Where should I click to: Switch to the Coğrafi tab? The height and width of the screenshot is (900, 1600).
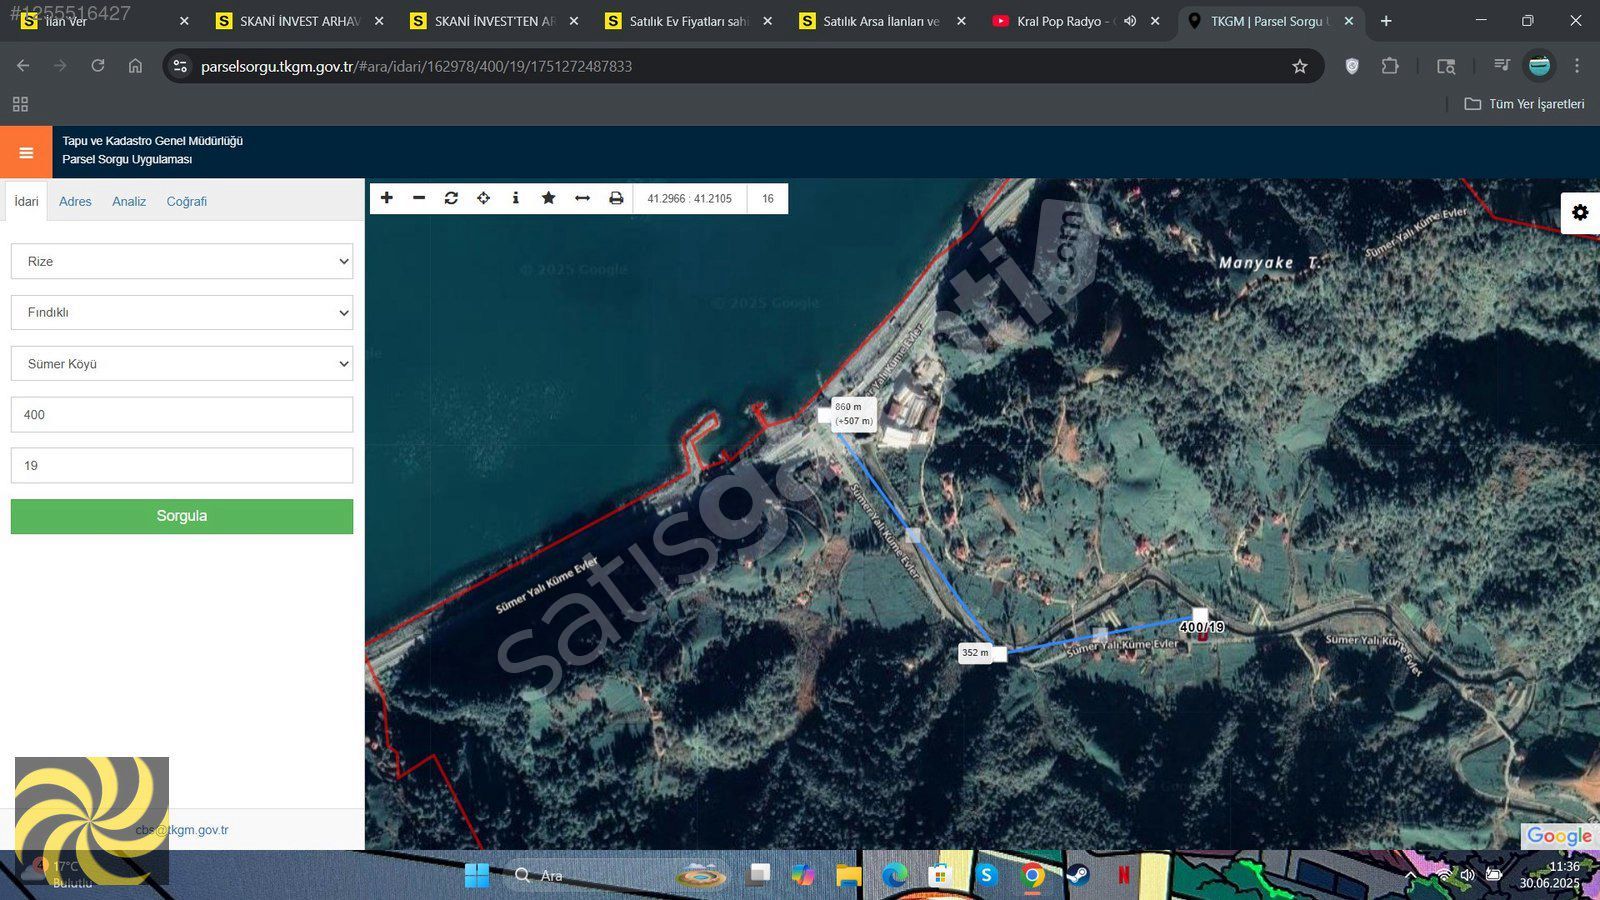point(187,201)
